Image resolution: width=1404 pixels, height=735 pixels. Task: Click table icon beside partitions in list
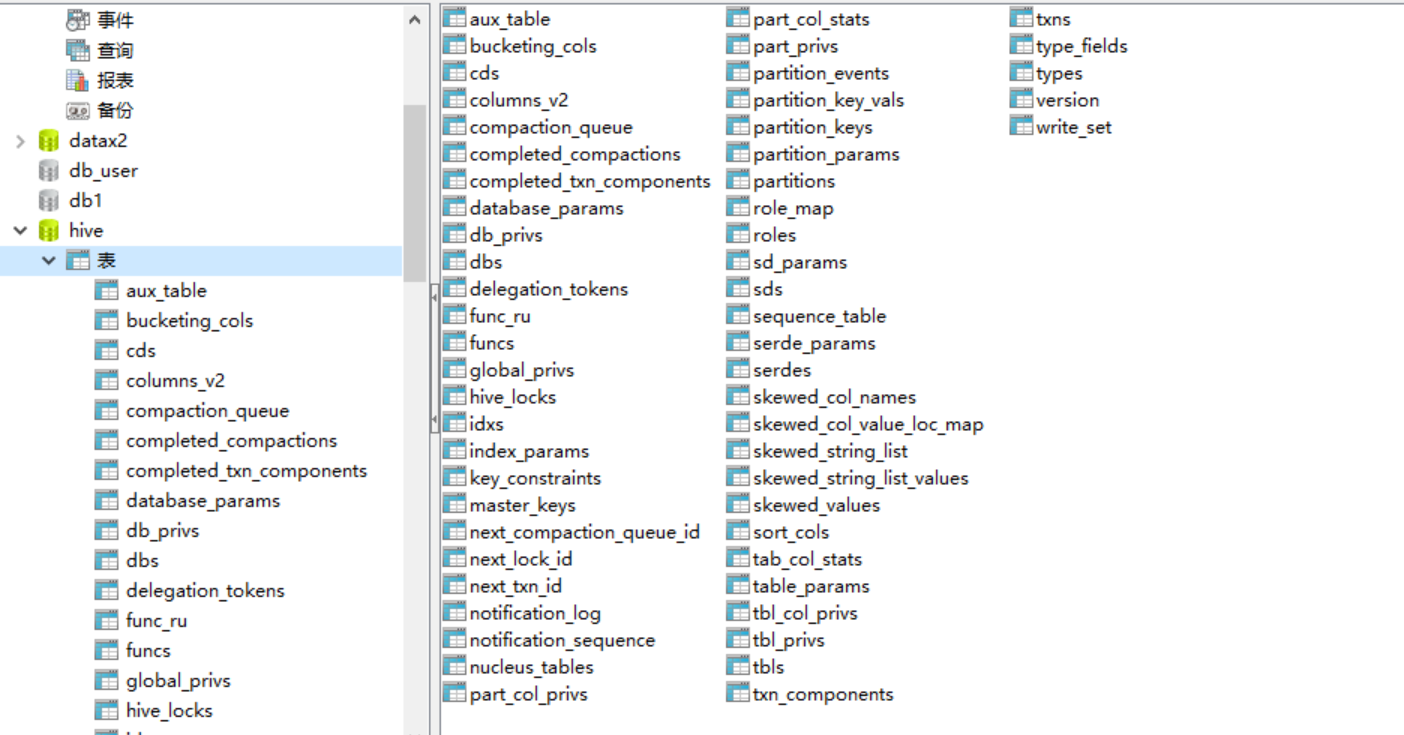738,181
